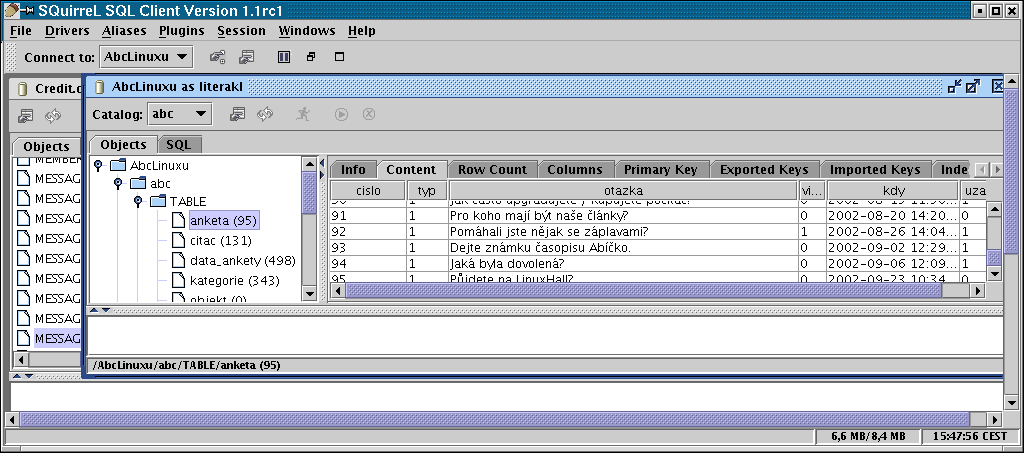Select data_ankety (498) table in tree
1024x453 pixels.
[x=243, y=261]
